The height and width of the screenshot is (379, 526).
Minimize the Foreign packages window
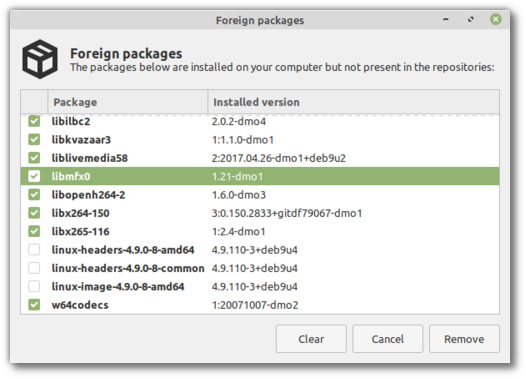click(x=445, y=19)
